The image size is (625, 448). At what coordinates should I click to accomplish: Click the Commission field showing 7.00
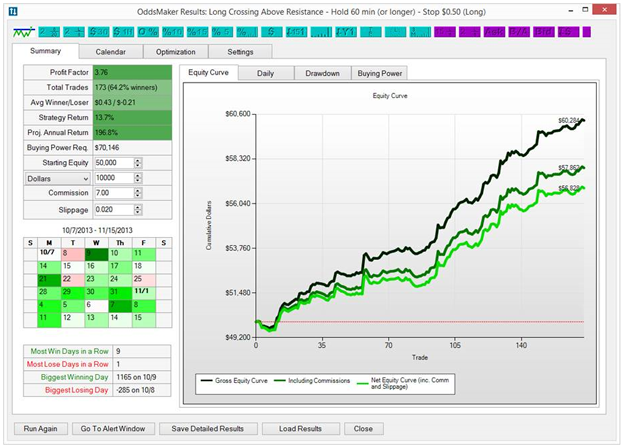point(114,193)
